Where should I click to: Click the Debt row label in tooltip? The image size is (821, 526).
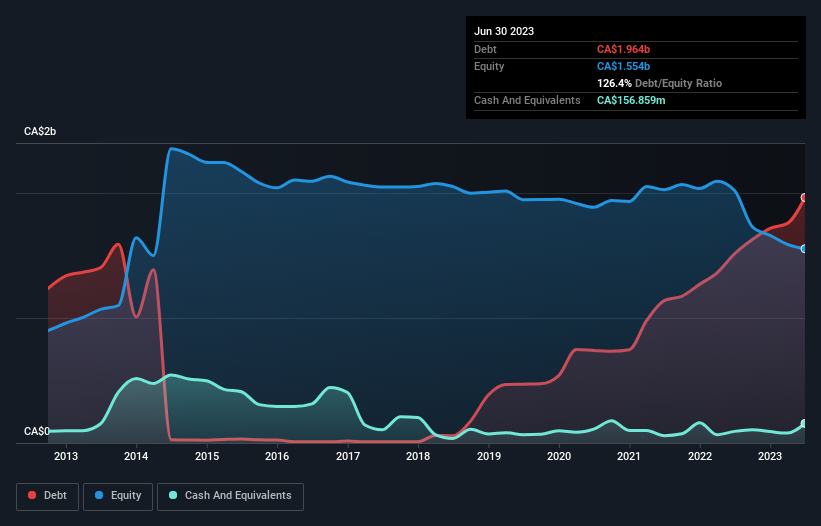click(485, 49)
